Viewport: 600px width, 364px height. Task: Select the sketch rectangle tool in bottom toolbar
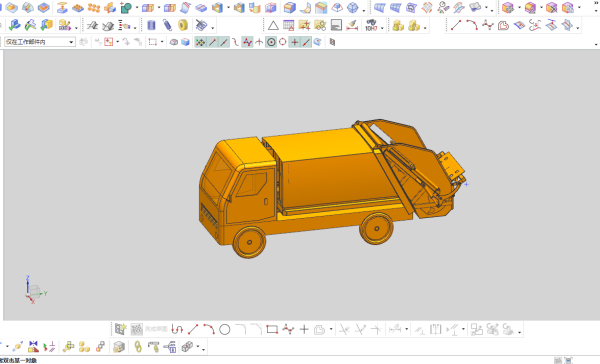point(272,329)
